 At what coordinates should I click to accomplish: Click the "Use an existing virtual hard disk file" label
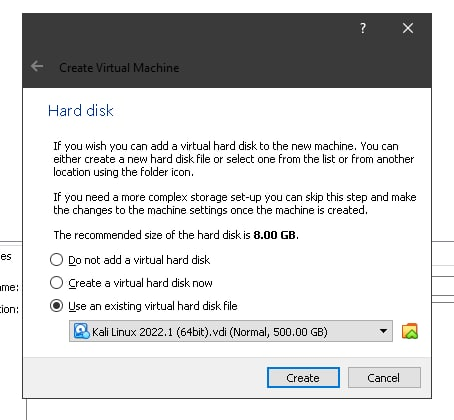click(153, 306)
